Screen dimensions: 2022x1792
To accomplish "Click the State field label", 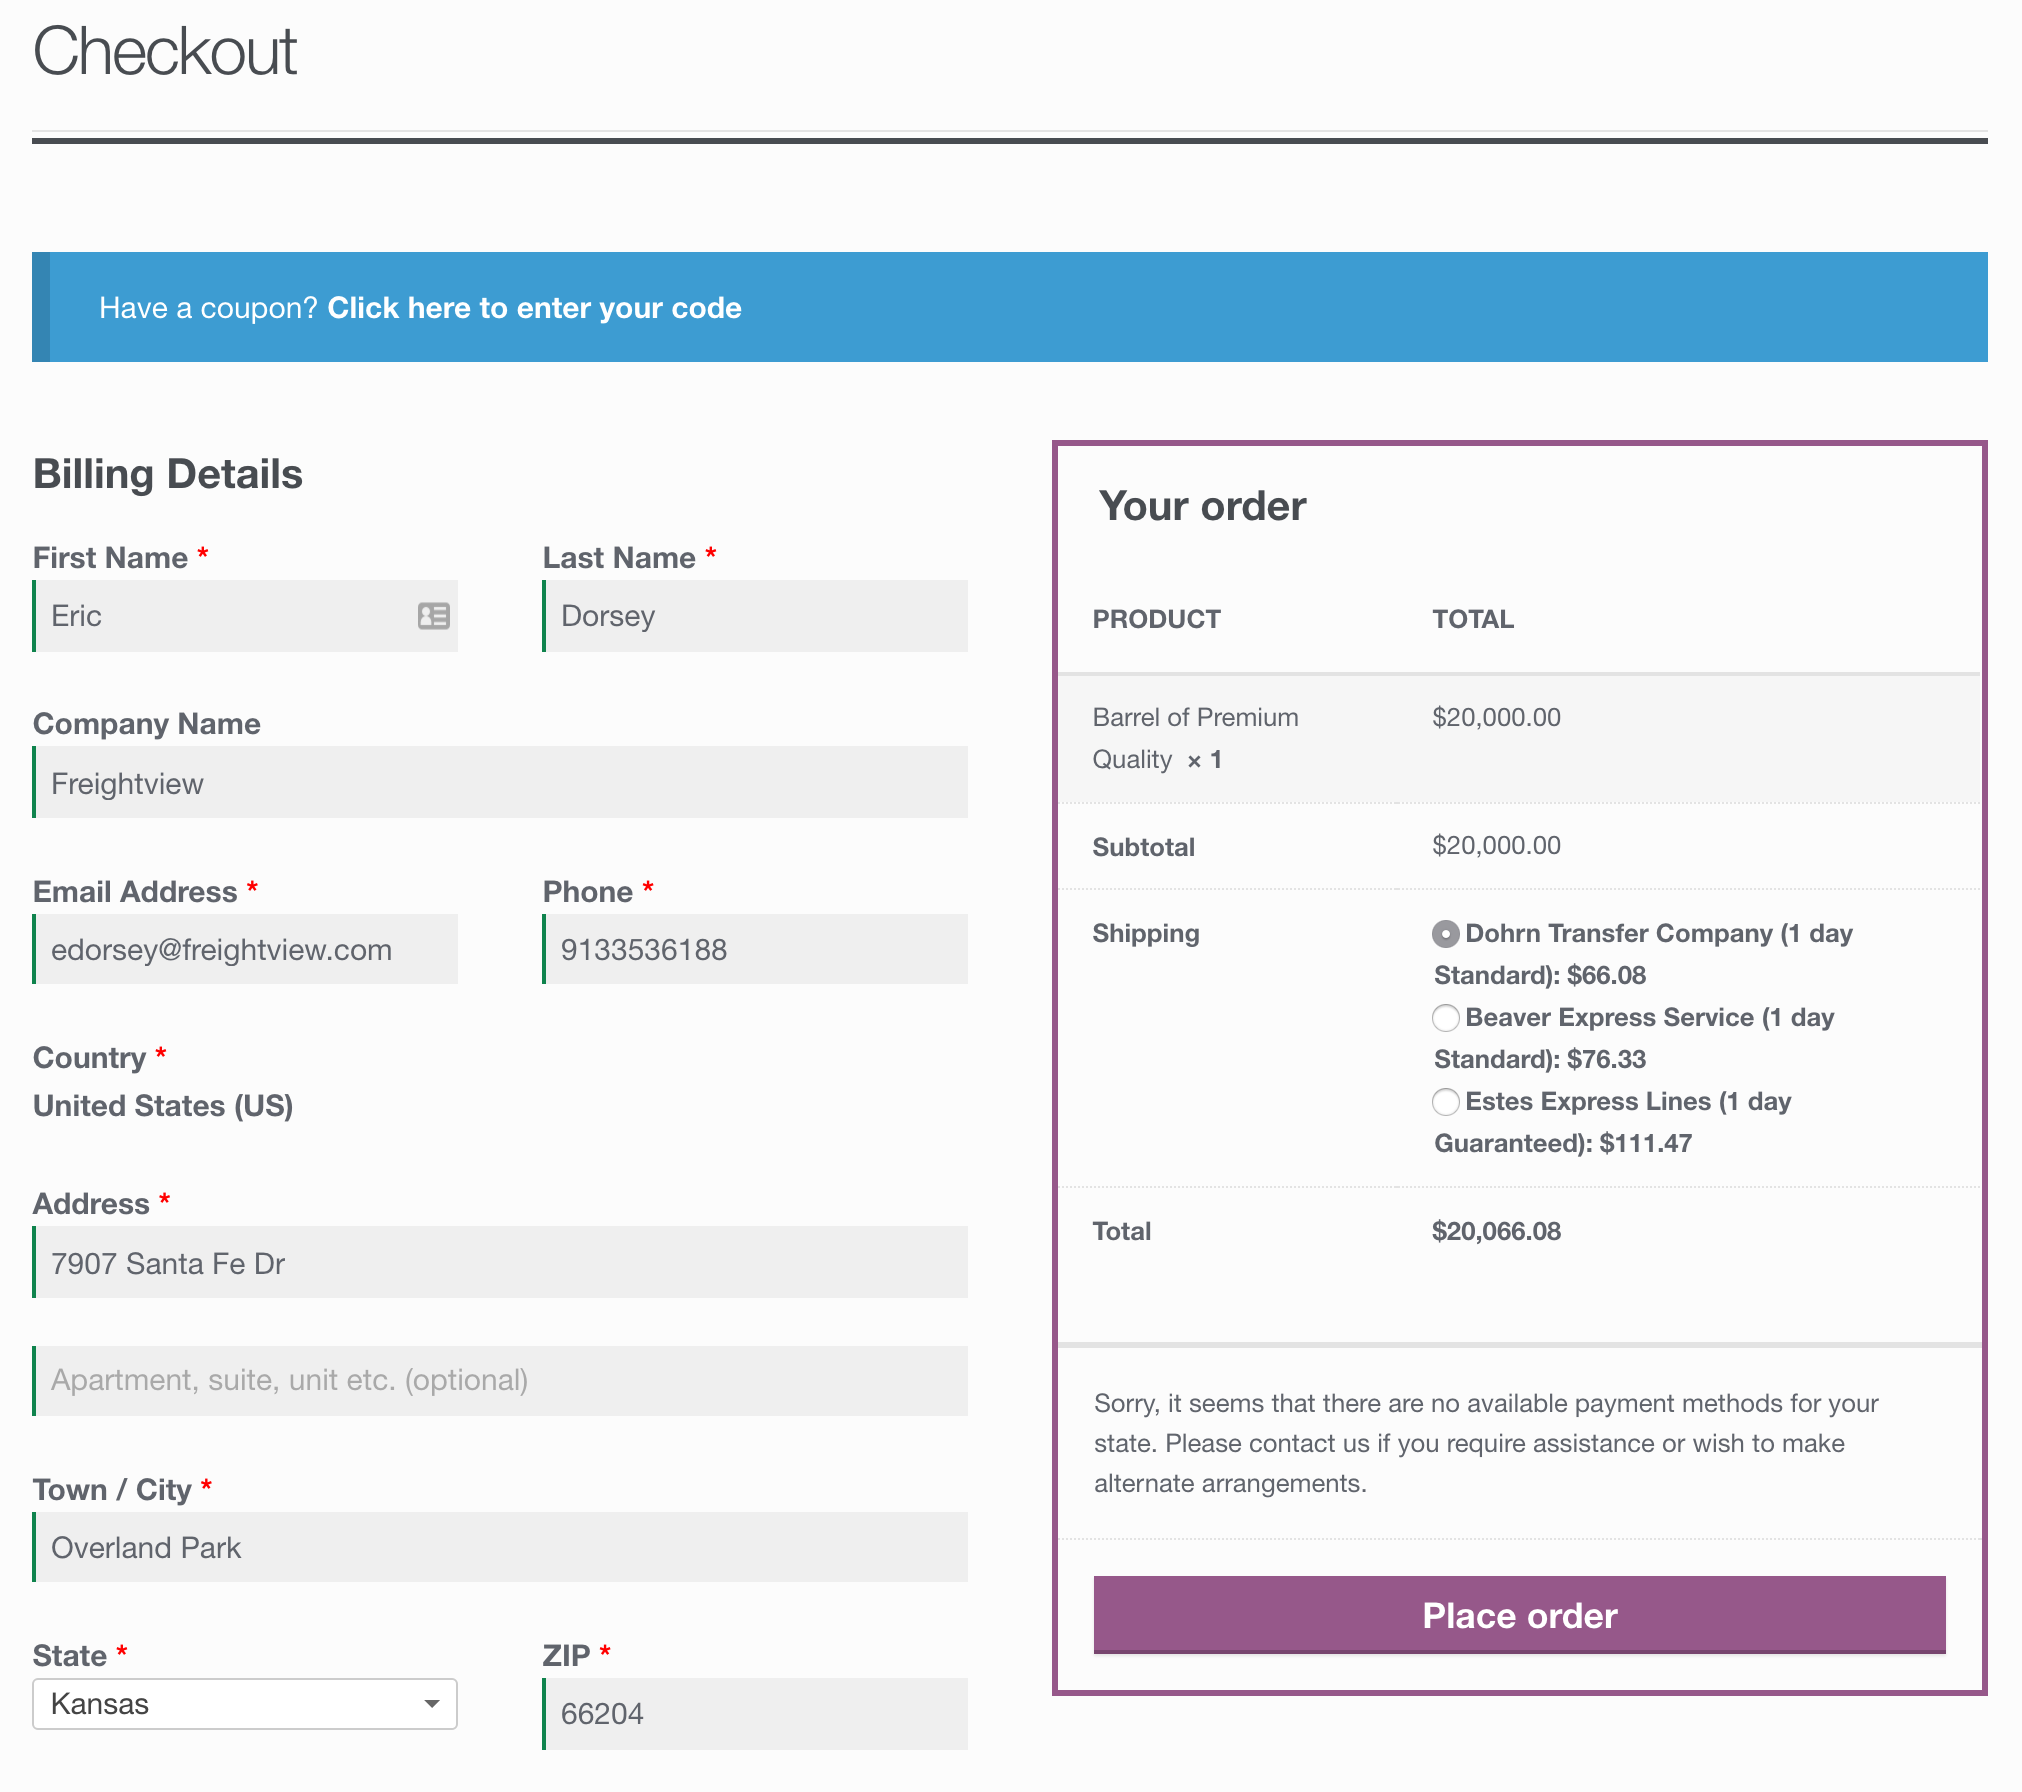I will click(x=70, y=1656).
